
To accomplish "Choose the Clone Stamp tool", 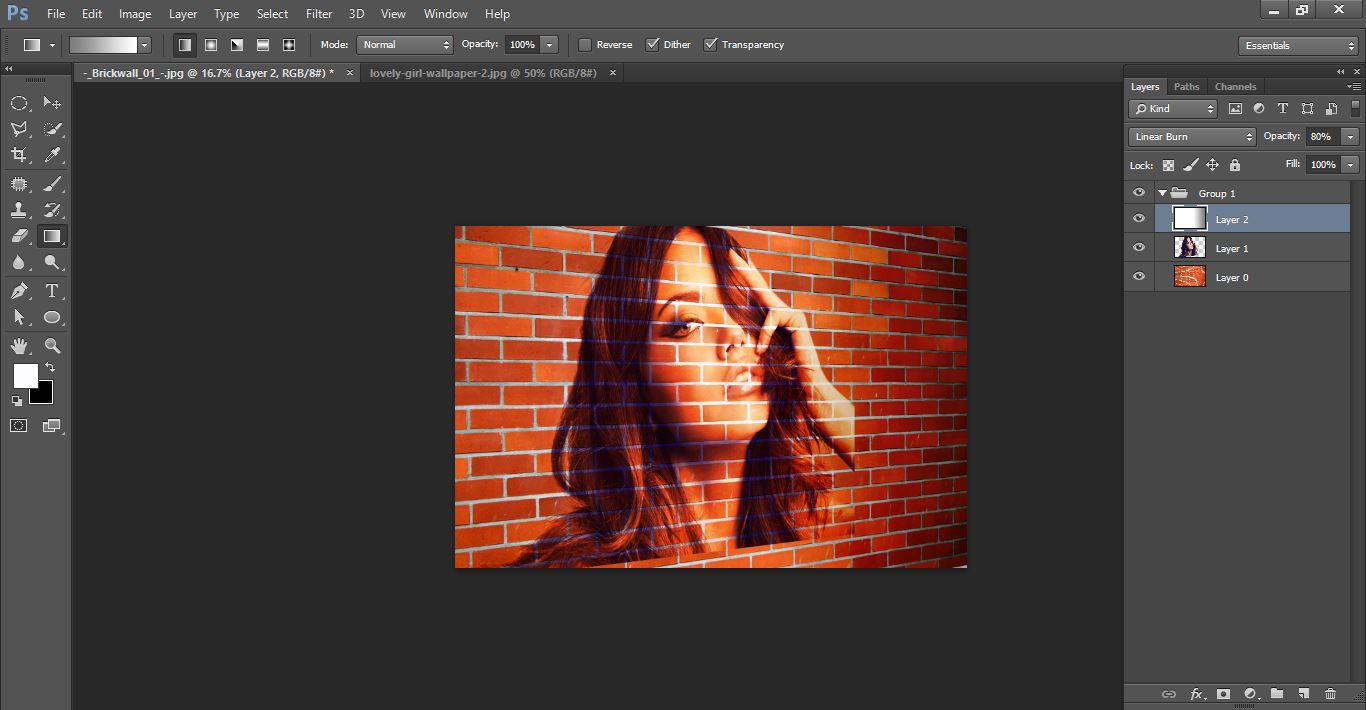I will point(22,209).
